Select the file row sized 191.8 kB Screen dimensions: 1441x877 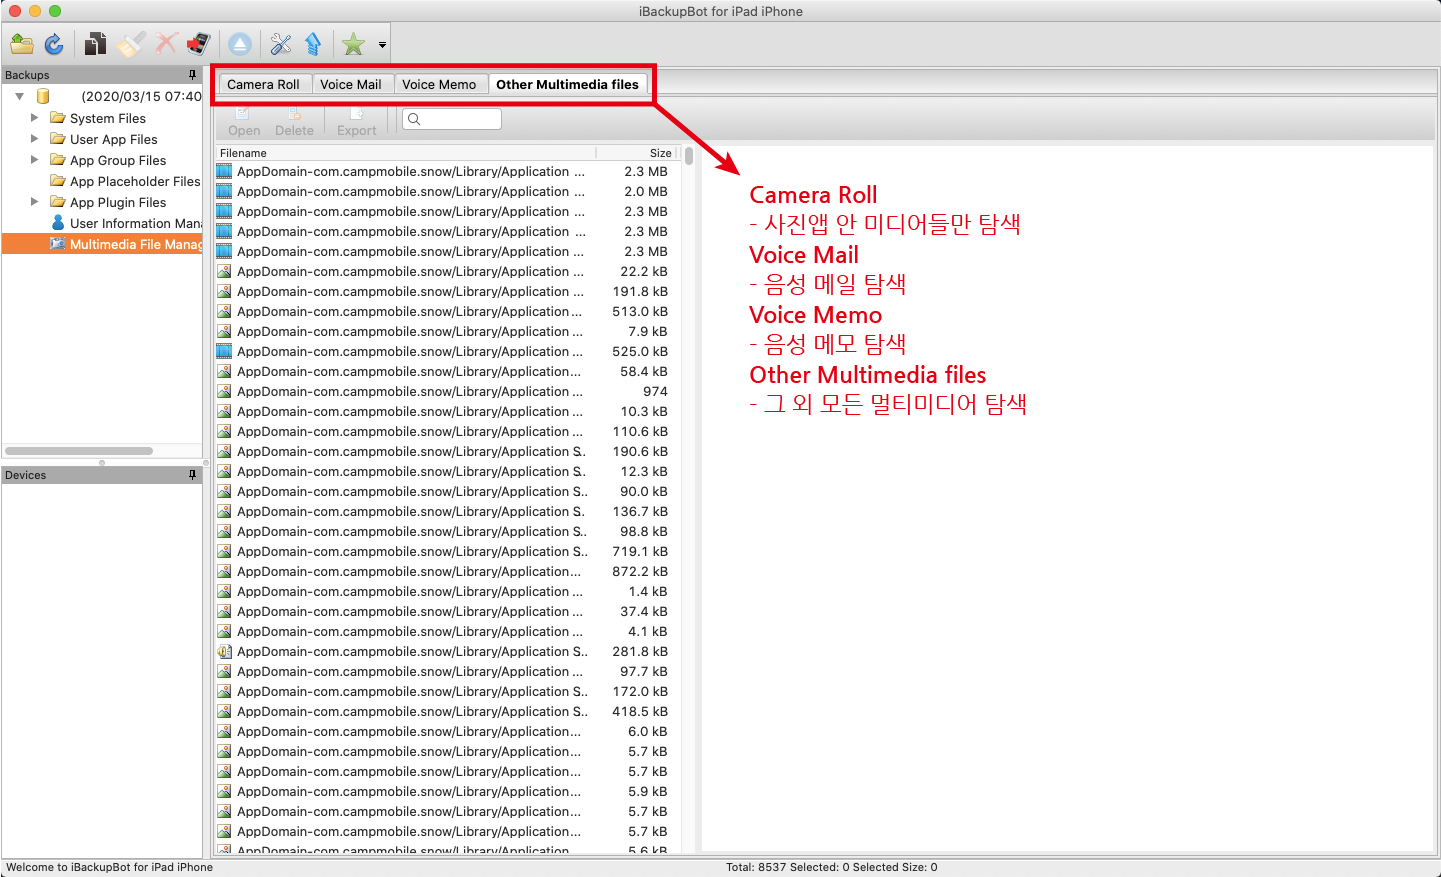[x=447, y=291]
